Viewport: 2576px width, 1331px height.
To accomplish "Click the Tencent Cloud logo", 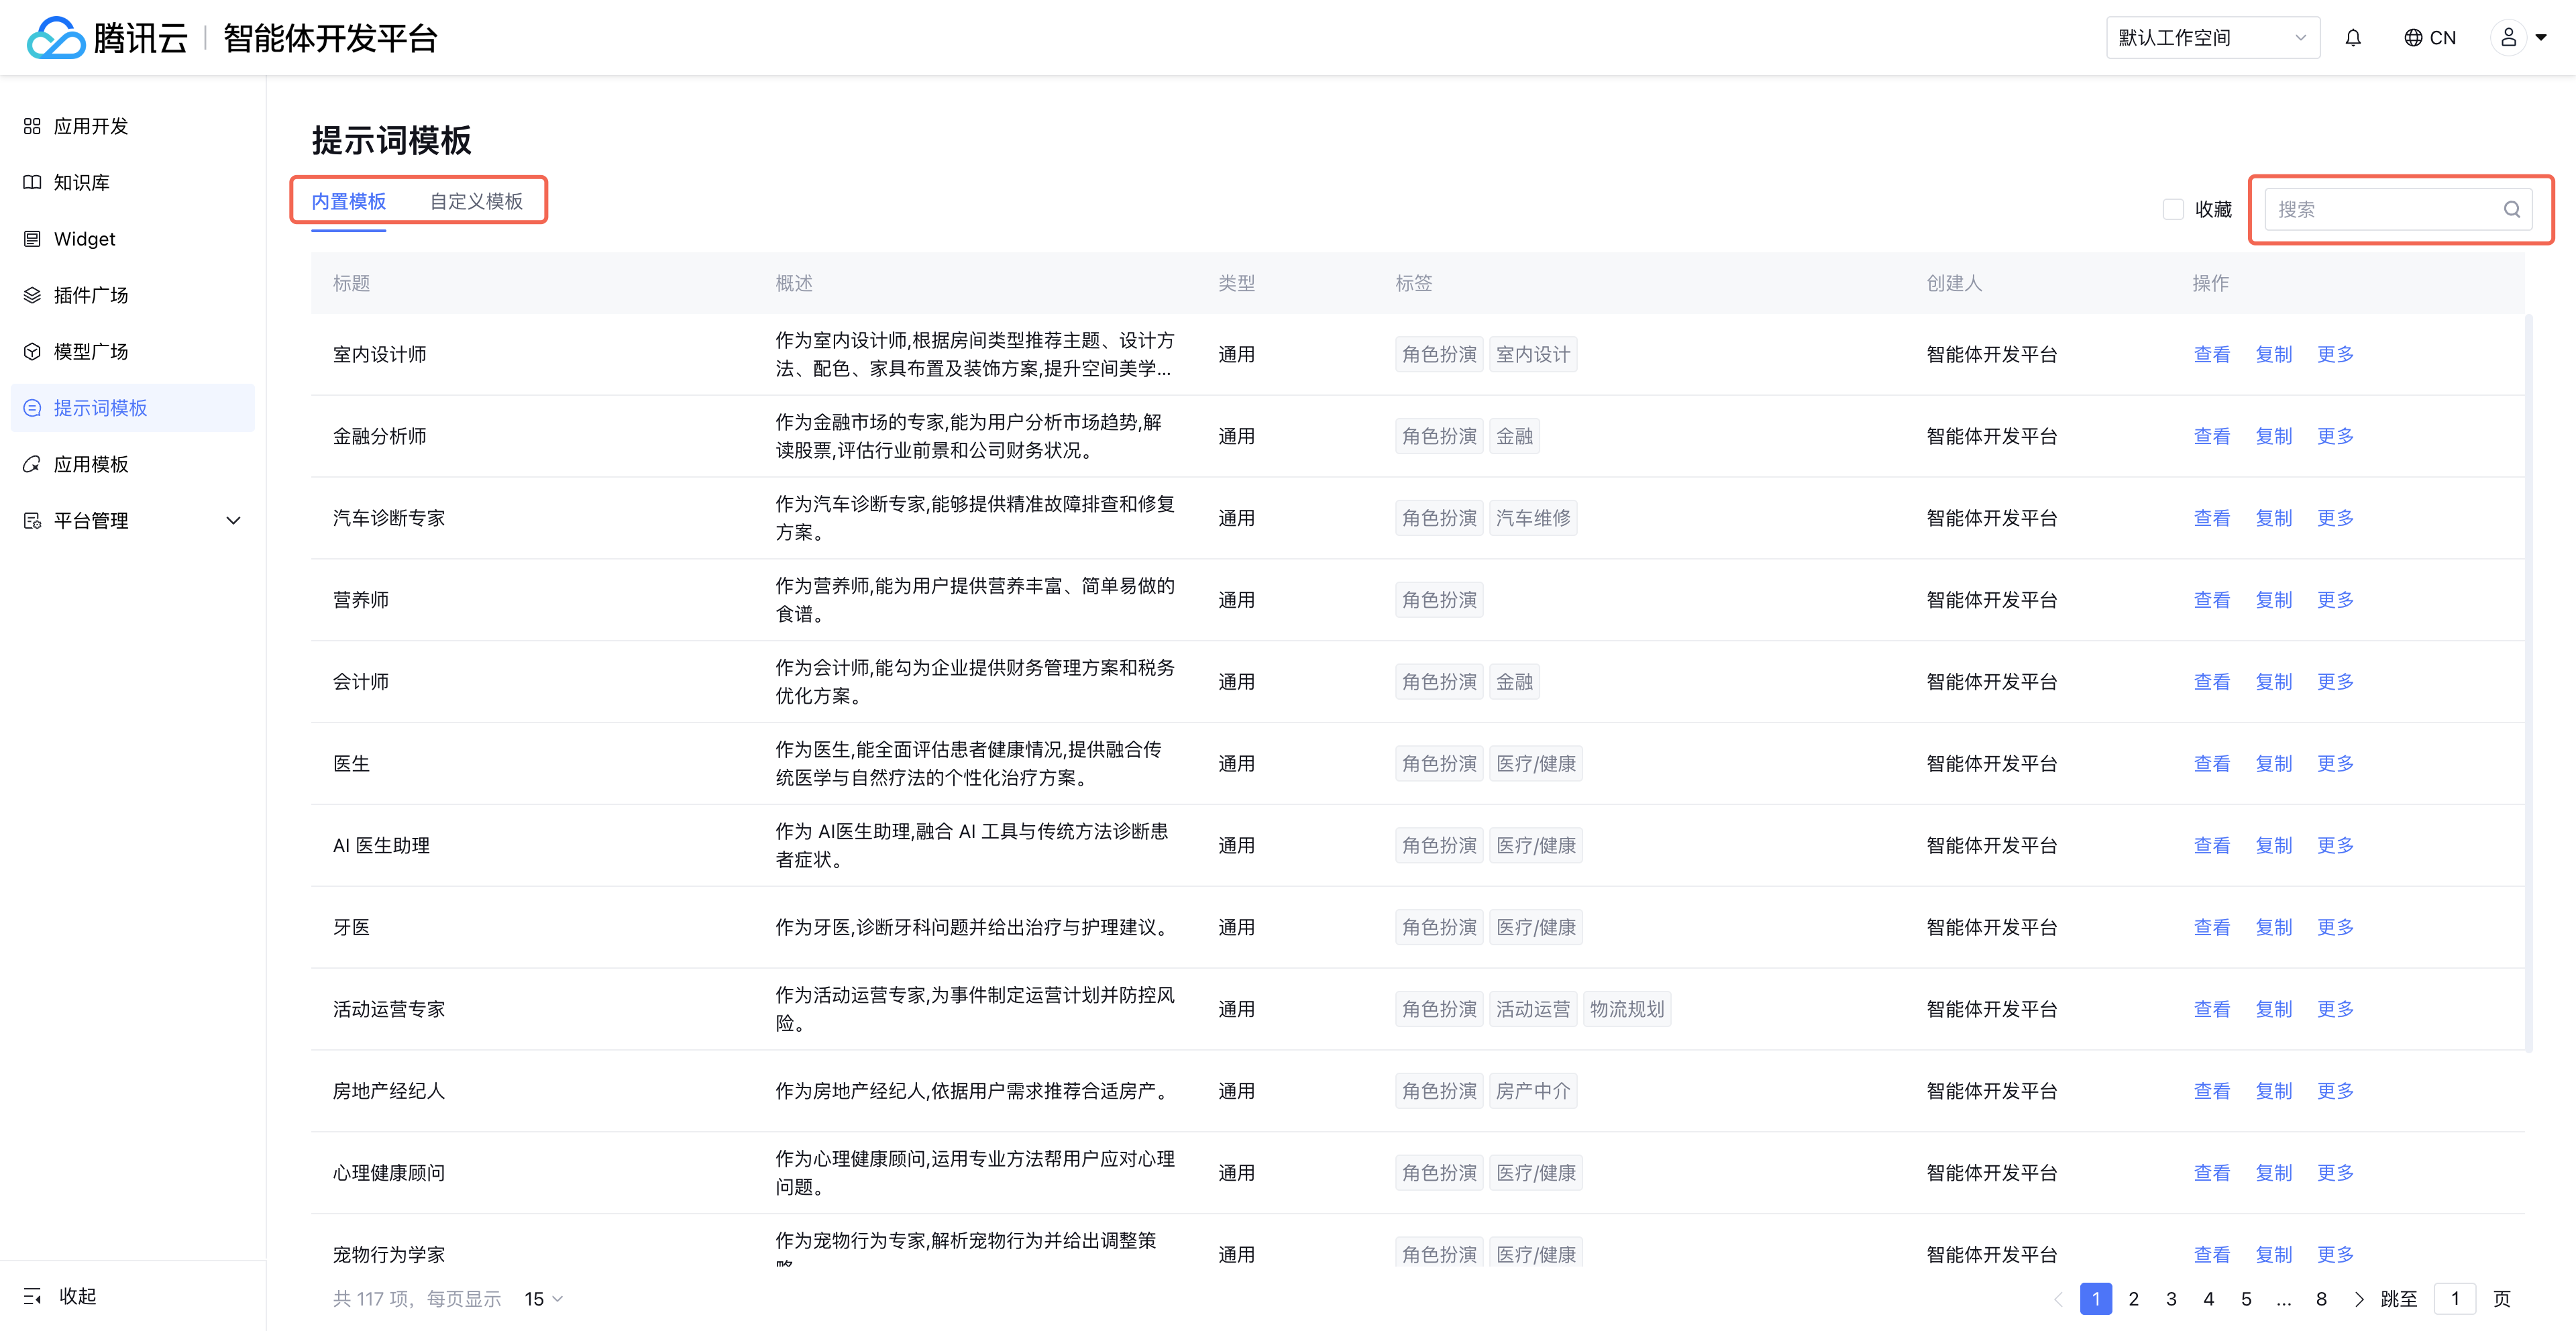I will tap(56, 38).
